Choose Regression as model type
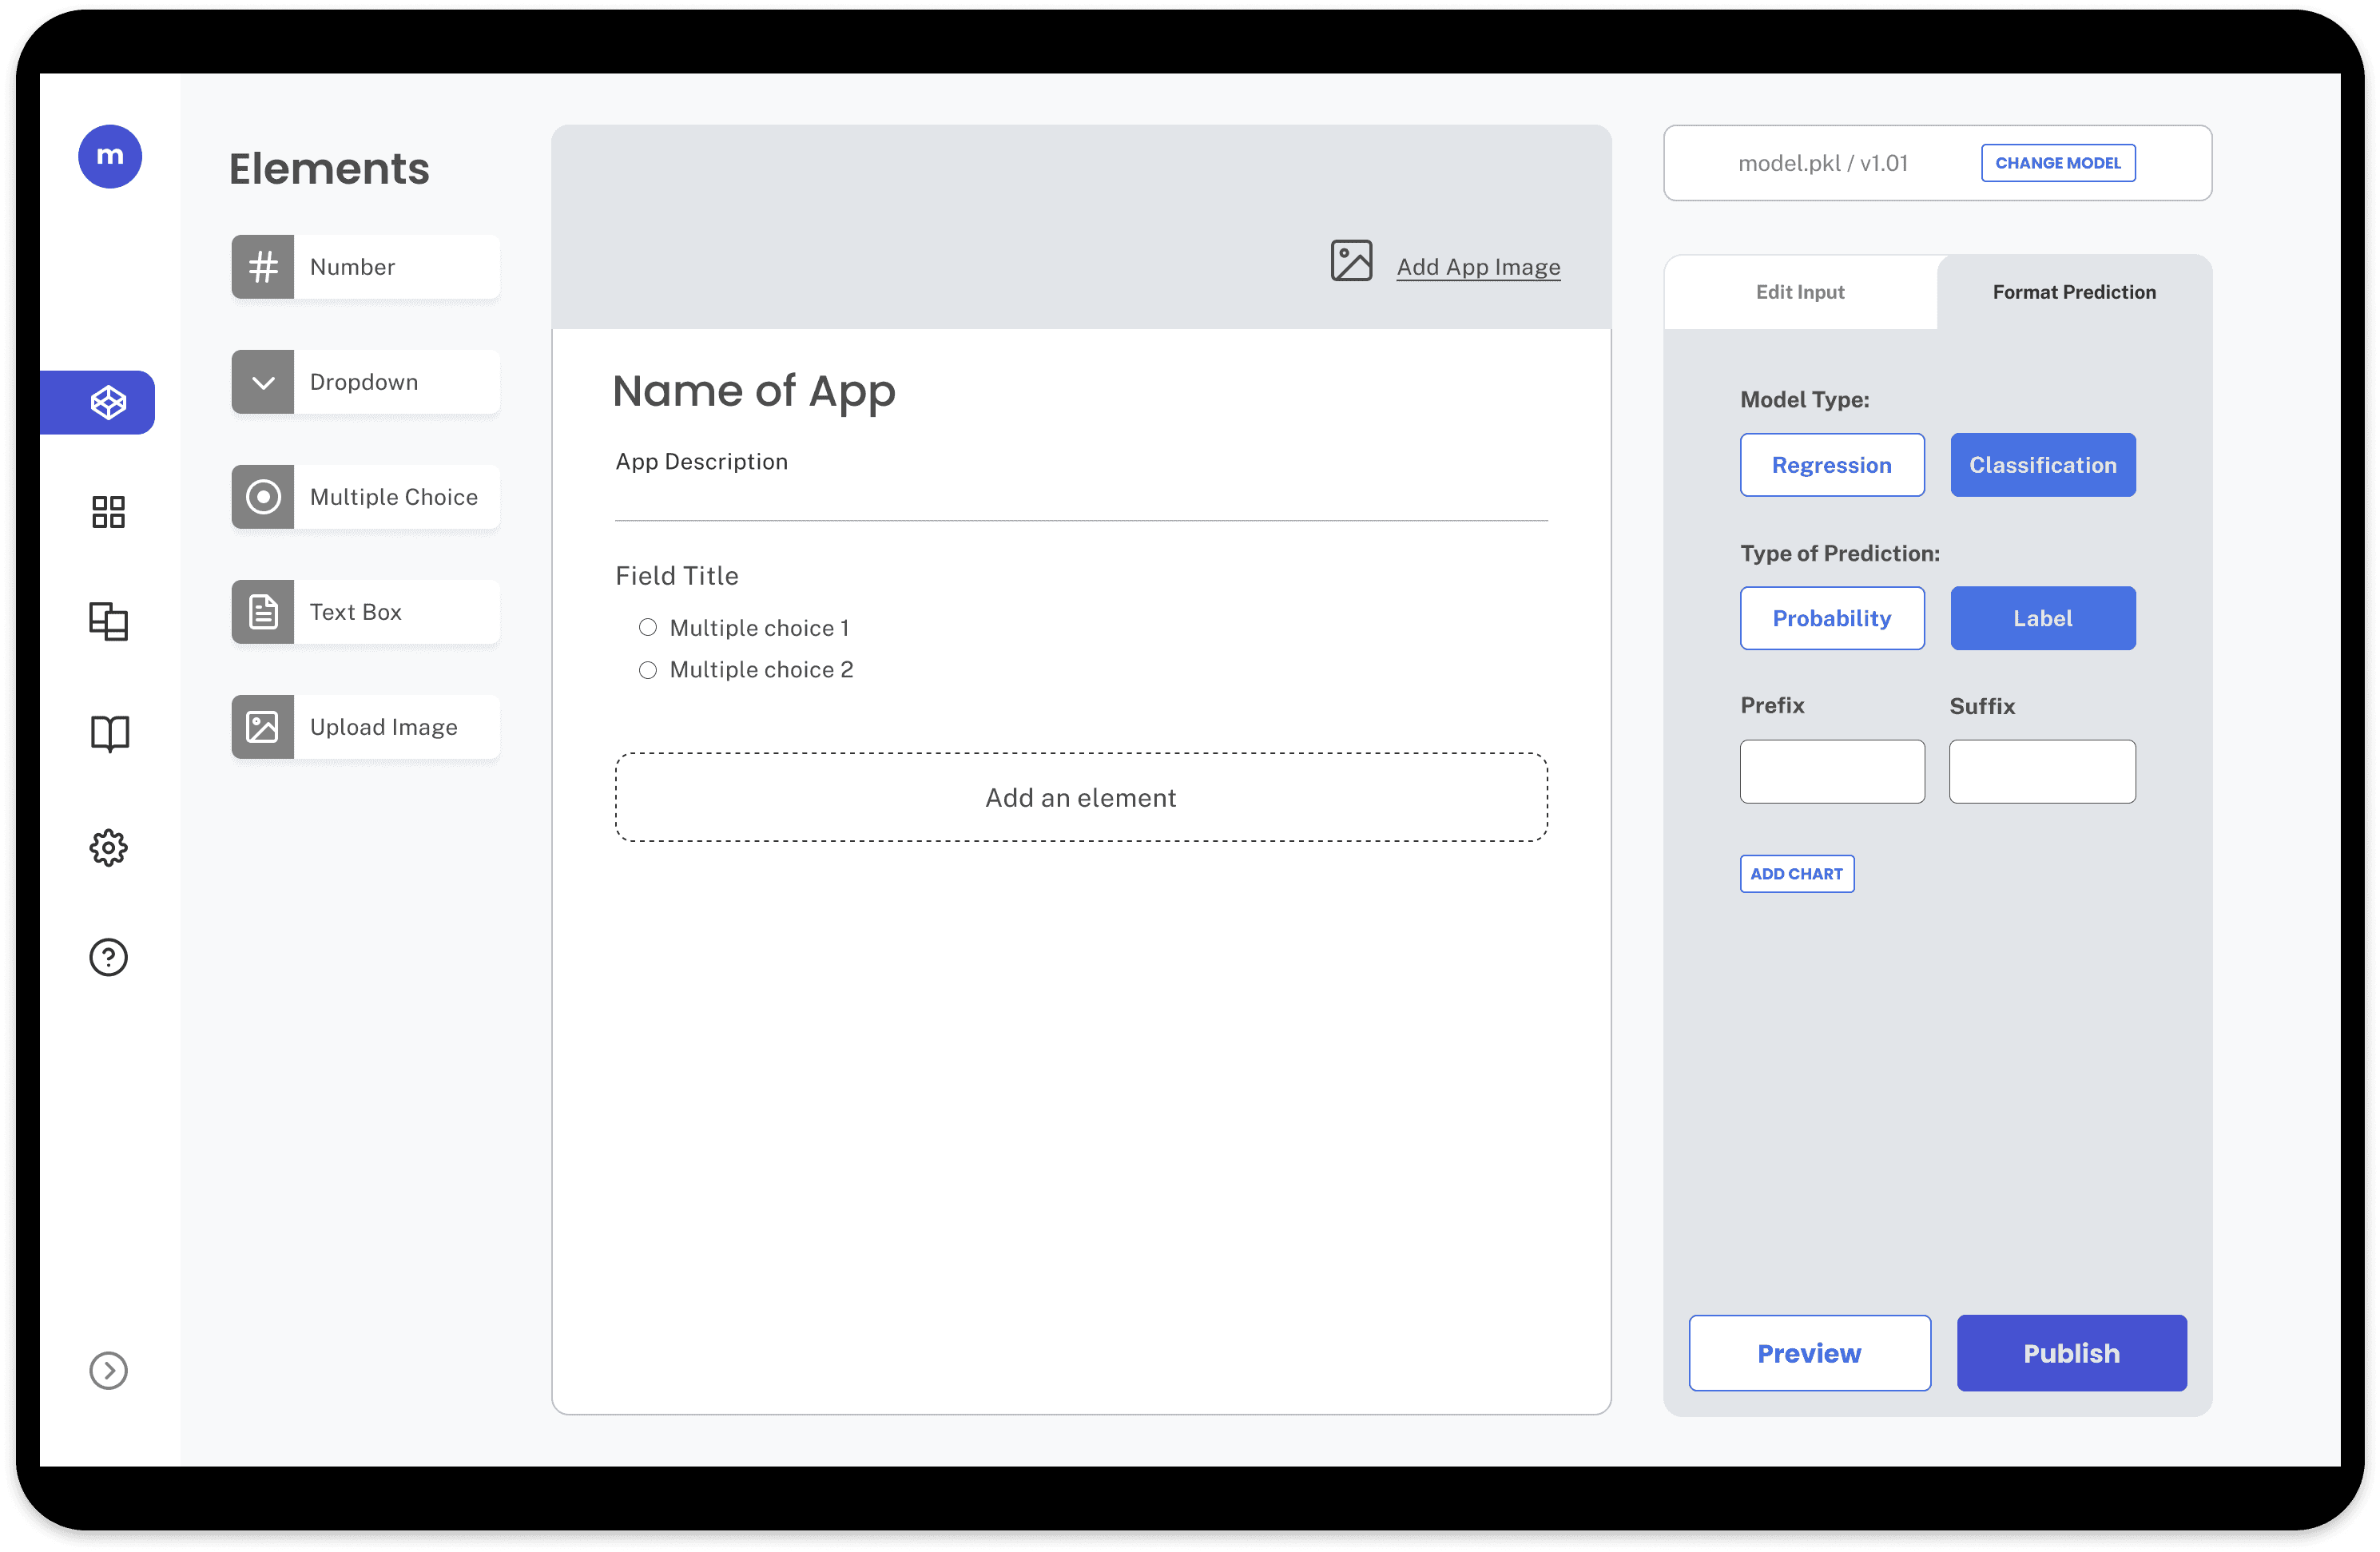The width and height of the screenshot is (2380, 1552). coord(1831,465)
